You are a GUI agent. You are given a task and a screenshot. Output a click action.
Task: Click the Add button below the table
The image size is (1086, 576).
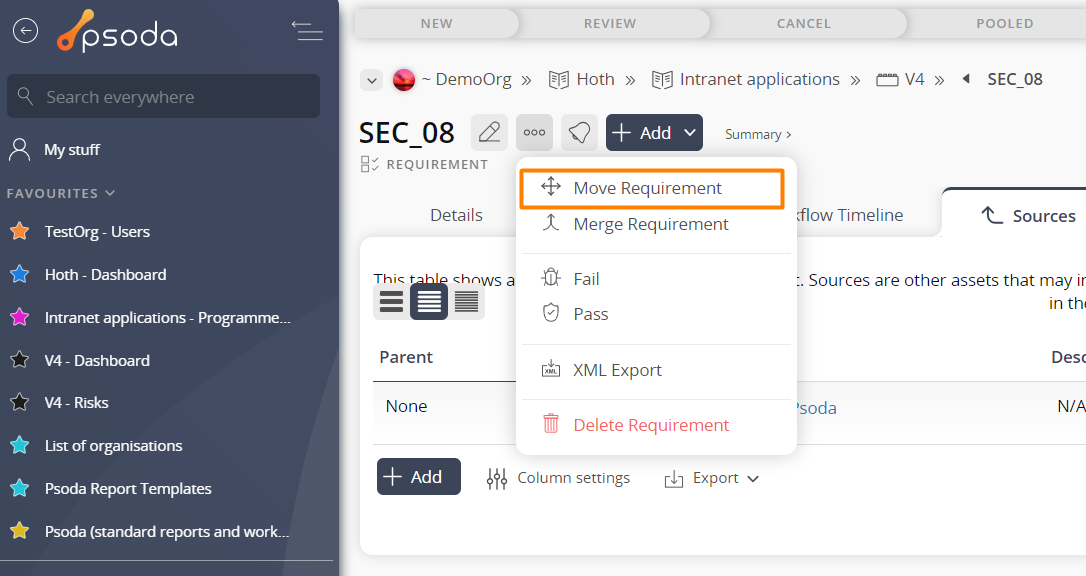pyautogui.click(x=418, y=477)
